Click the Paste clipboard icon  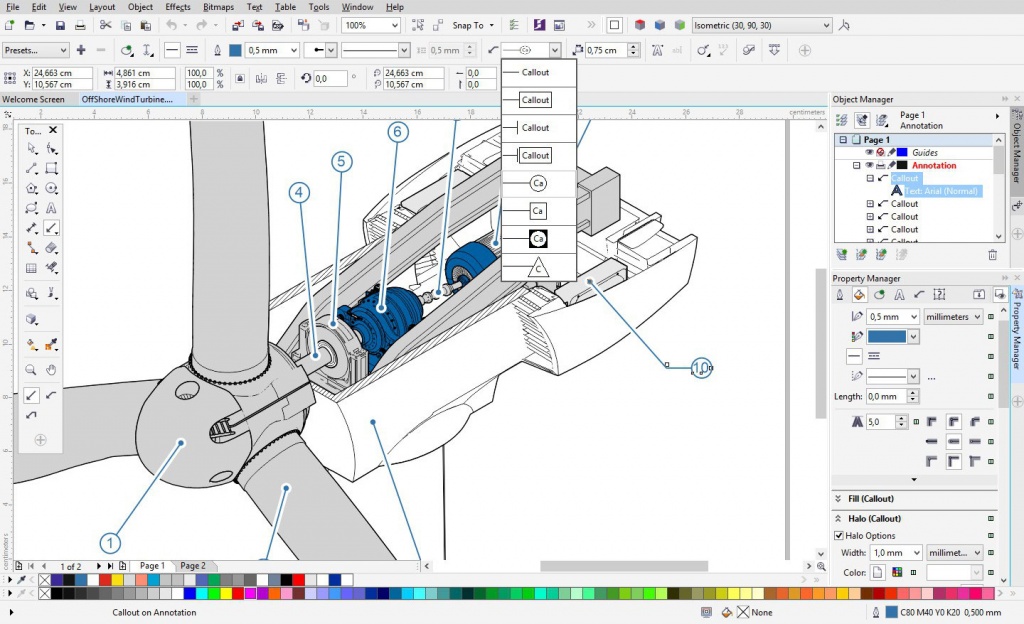[x=146, y=25]
